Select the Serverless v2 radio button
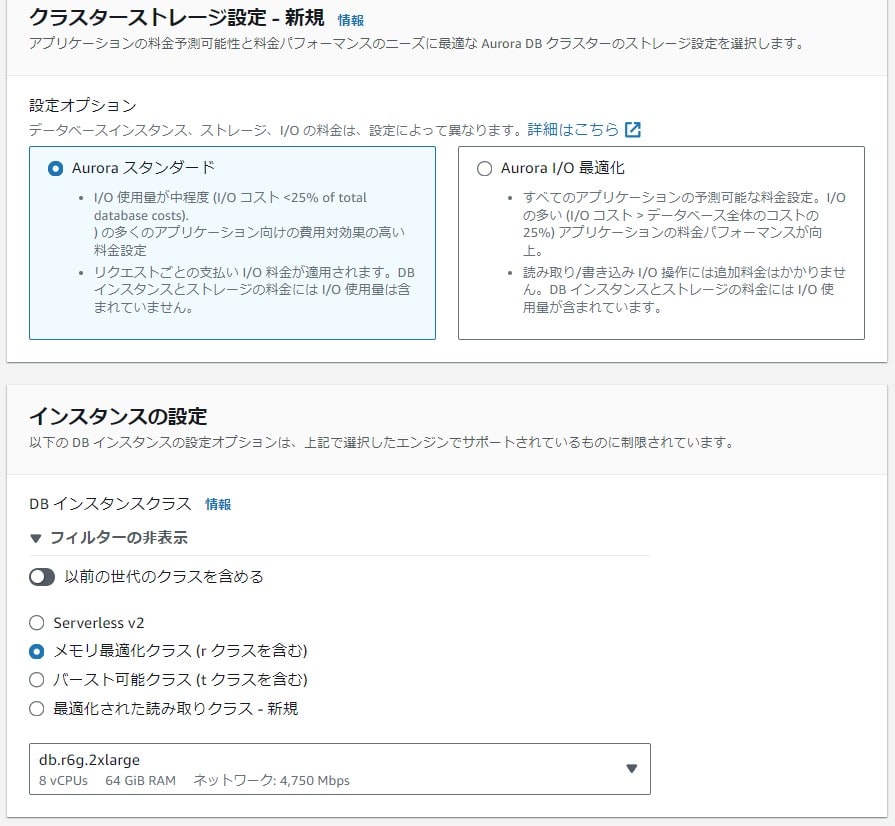 (37, 622)
